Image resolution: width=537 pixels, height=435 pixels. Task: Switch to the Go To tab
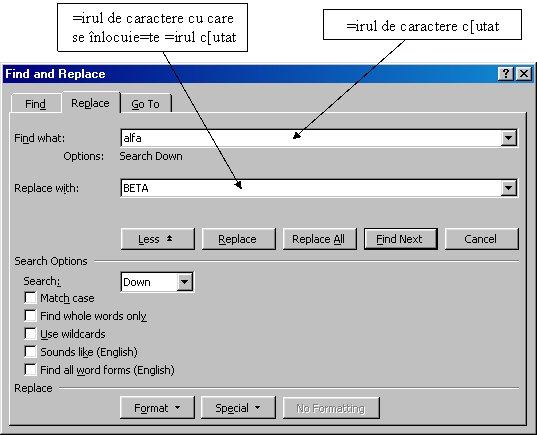pyautogui.click(x=146, y=104)
